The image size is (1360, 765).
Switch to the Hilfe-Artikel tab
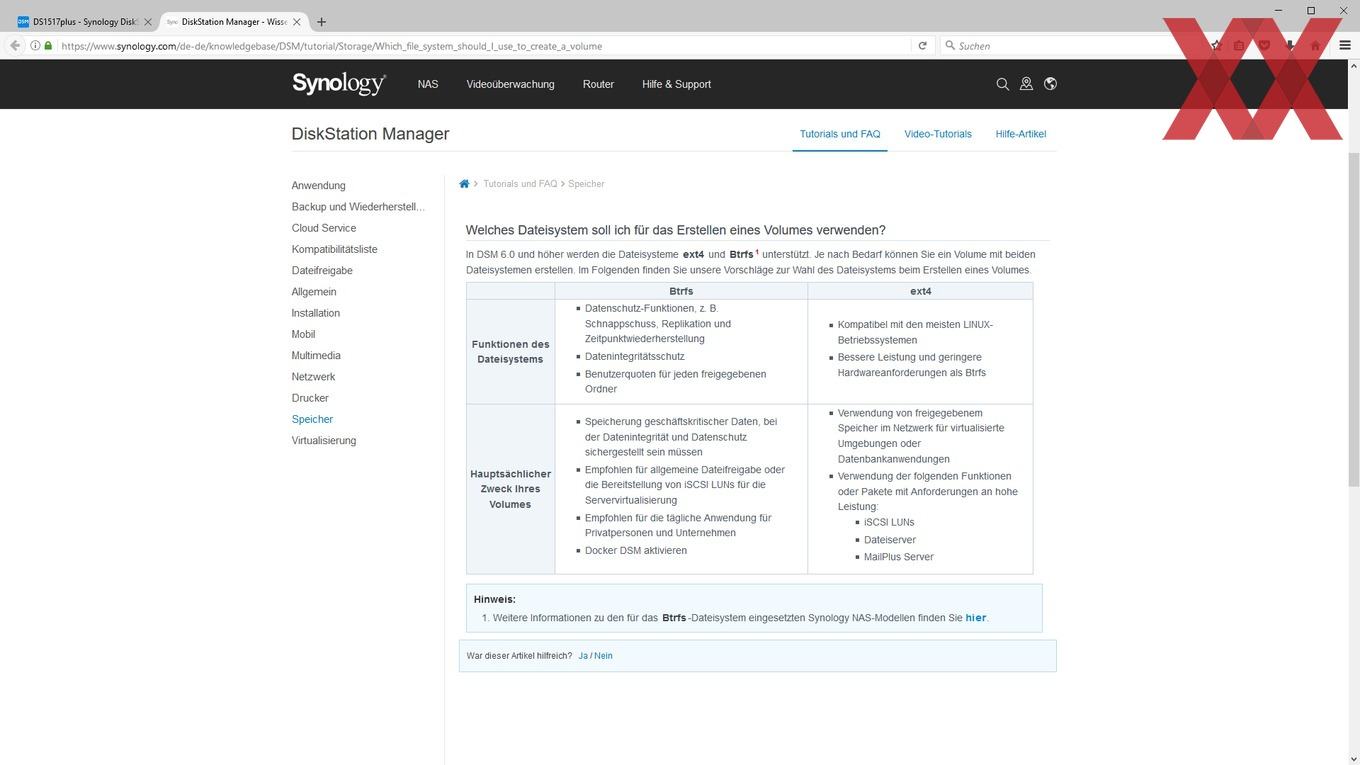[1021, 134]
